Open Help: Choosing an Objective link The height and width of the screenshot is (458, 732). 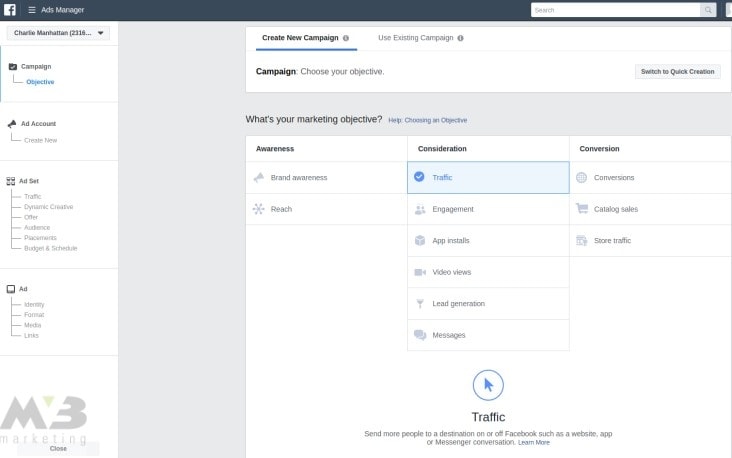[x=428, y=120]
